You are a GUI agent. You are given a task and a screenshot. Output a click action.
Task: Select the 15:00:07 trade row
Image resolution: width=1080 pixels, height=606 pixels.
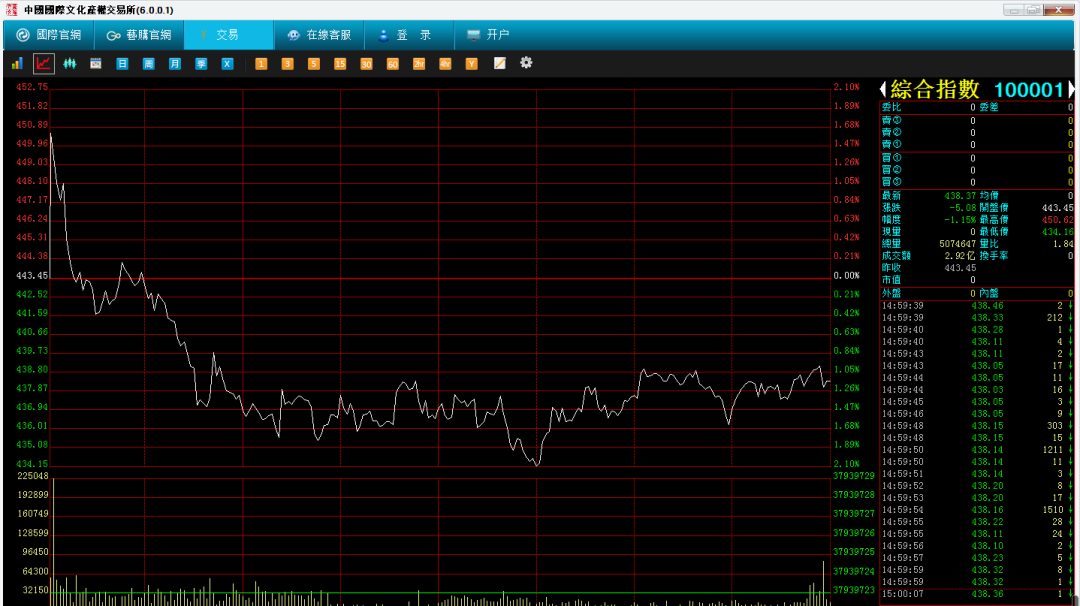[977, 594]
